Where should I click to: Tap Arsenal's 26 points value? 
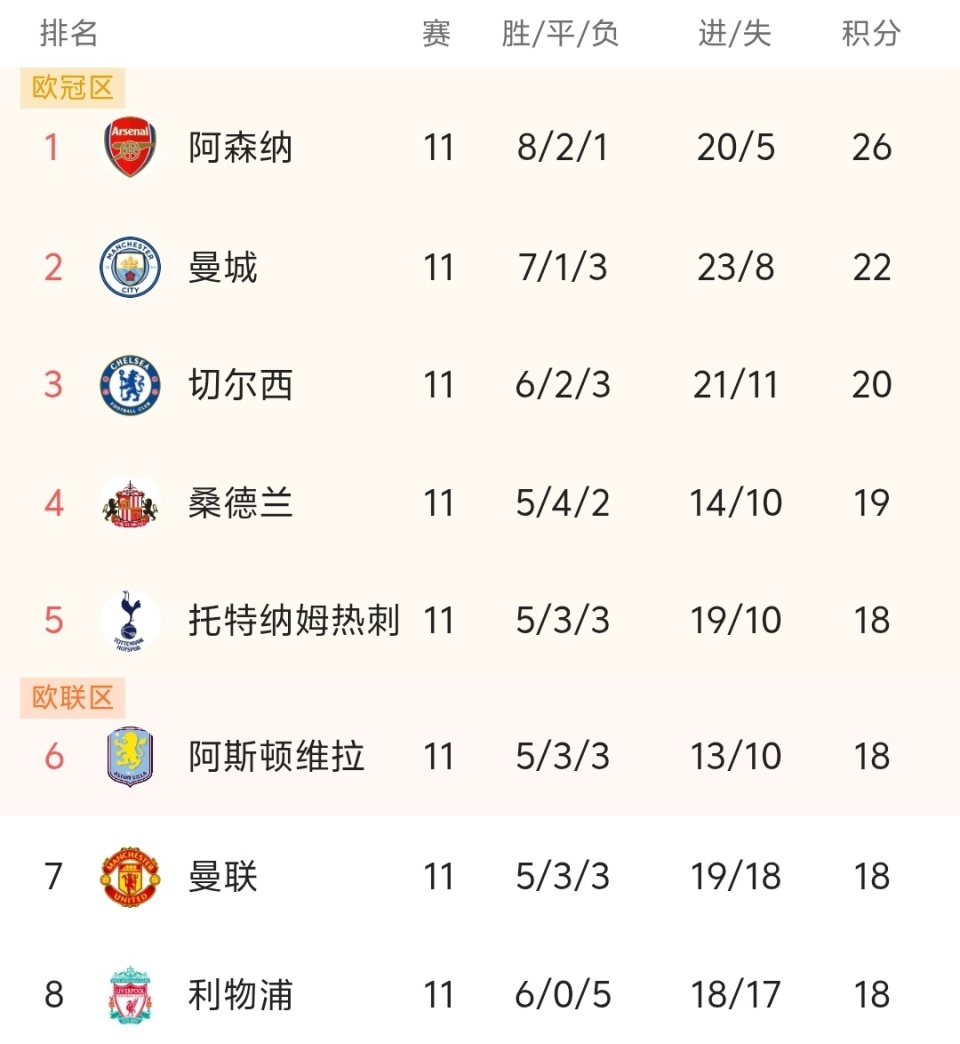(x=871, y=148)
